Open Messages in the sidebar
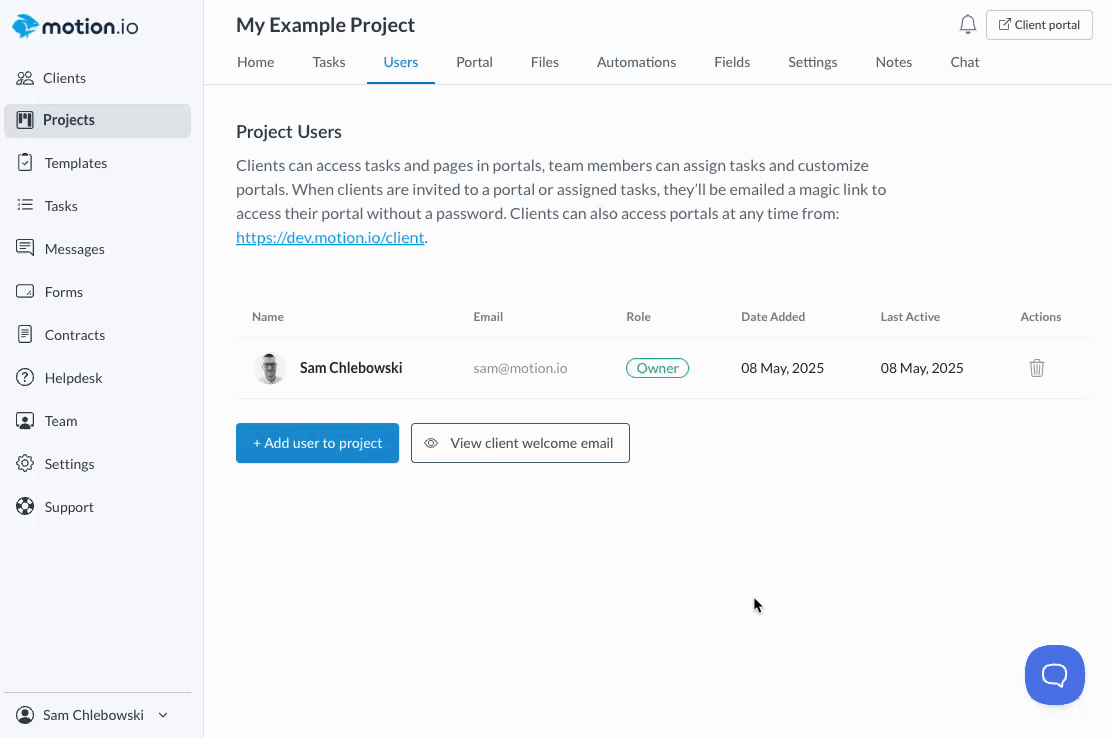The width and height of the screenshot is (1112, 738). point(74,249)
